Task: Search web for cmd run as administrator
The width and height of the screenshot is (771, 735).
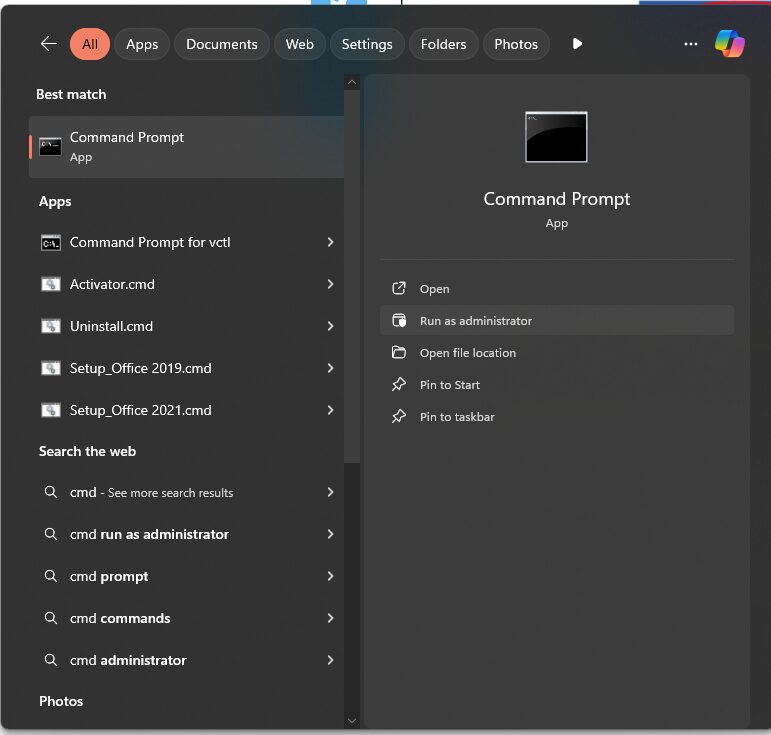Action: tap(186, 534)
